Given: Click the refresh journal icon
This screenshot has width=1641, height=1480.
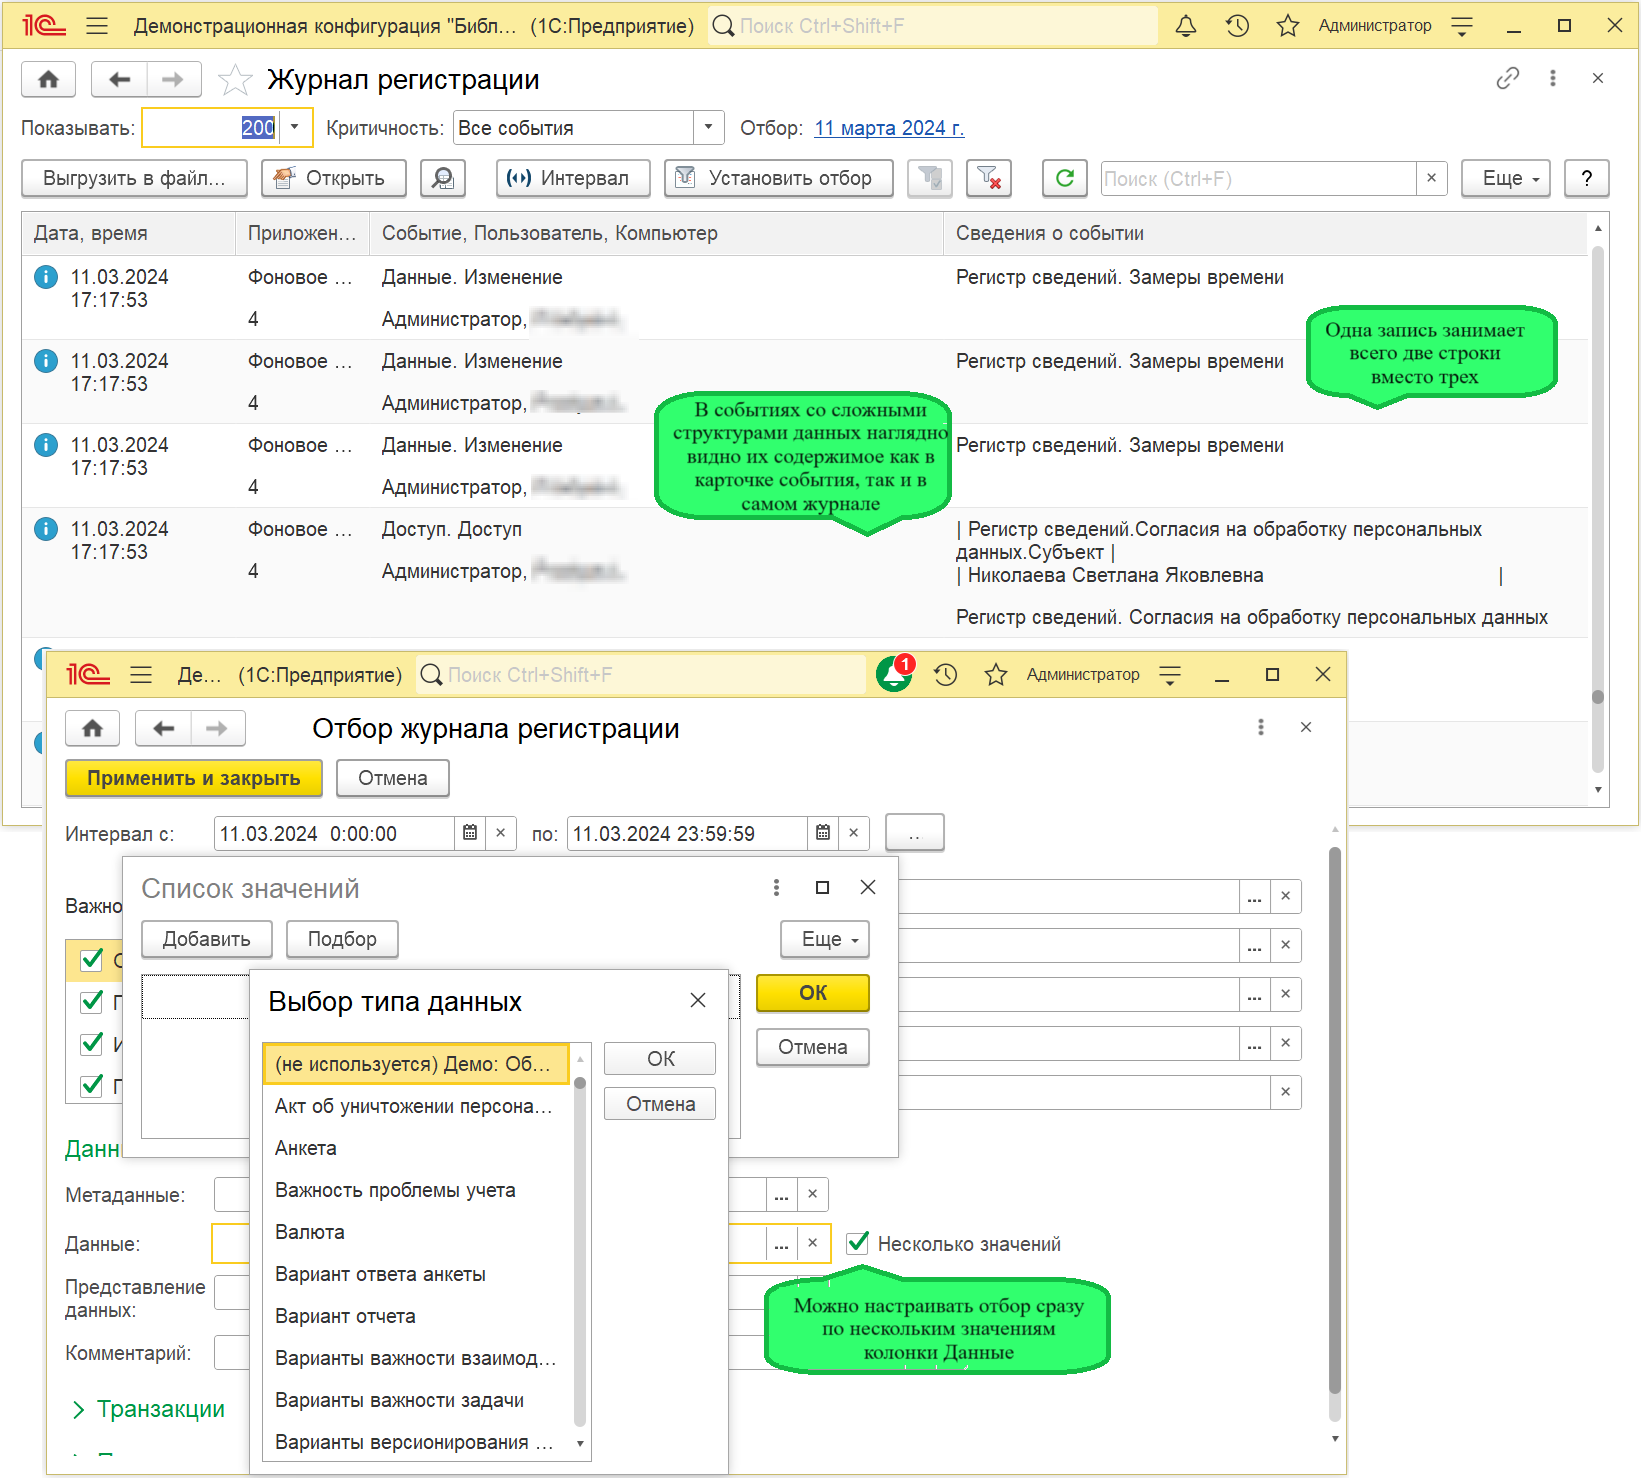Looking at the screenshot, I should click(1064, 178).
